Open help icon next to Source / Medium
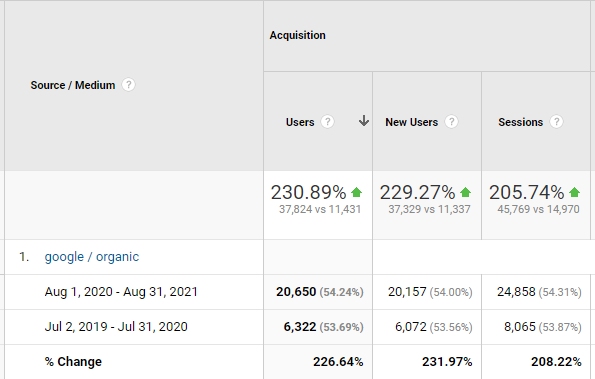Screen dimensions: 595x379 point(128,85)
